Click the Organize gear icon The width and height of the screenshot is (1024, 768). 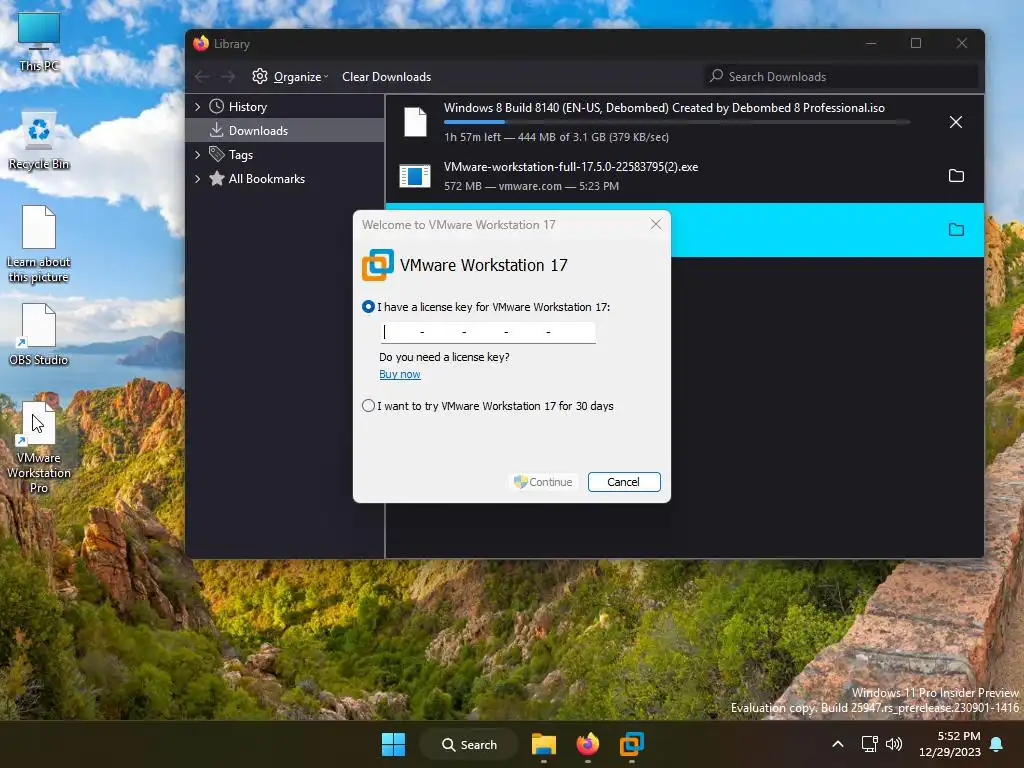point(260,76)
